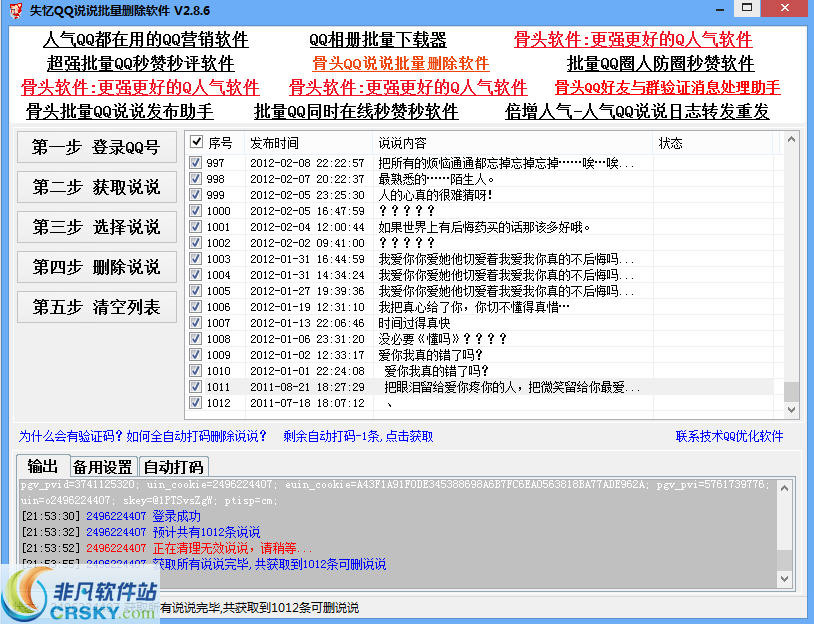Open link 批量QQ同时在线秒赞秒软件

tap(356, 112)
